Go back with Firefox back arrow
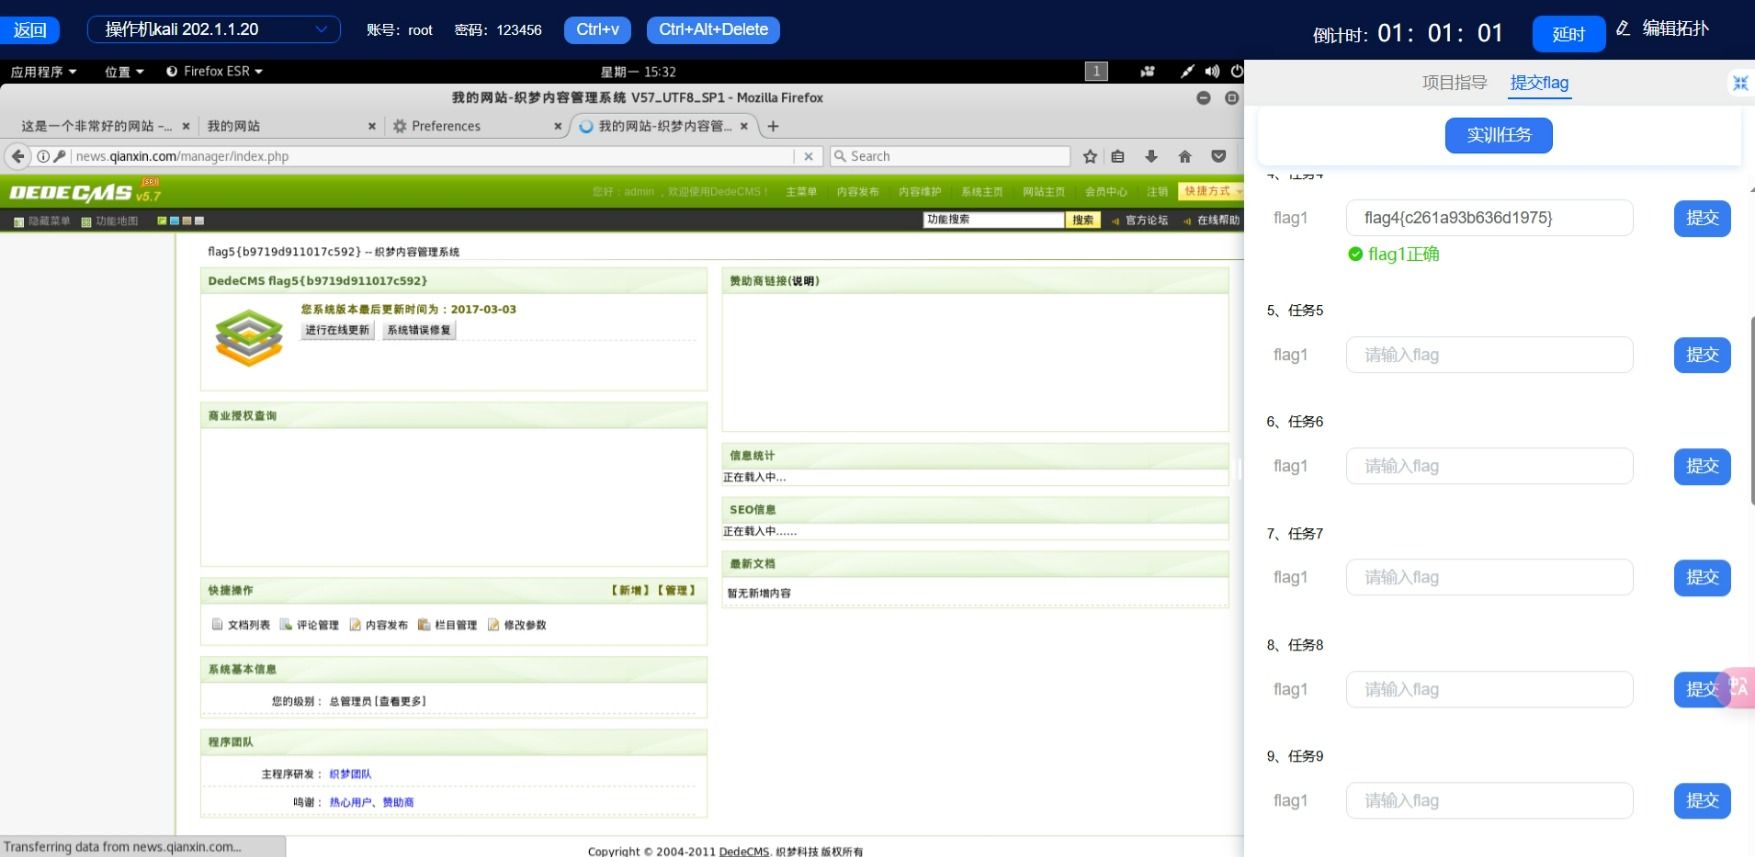 click(18, 156)
